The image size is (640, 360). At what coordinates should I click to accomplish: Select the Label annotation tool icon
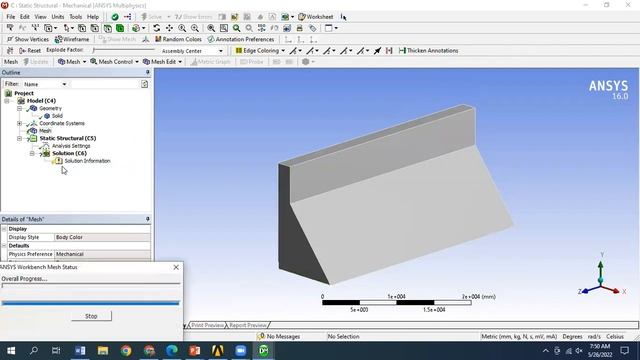(9, 28)
